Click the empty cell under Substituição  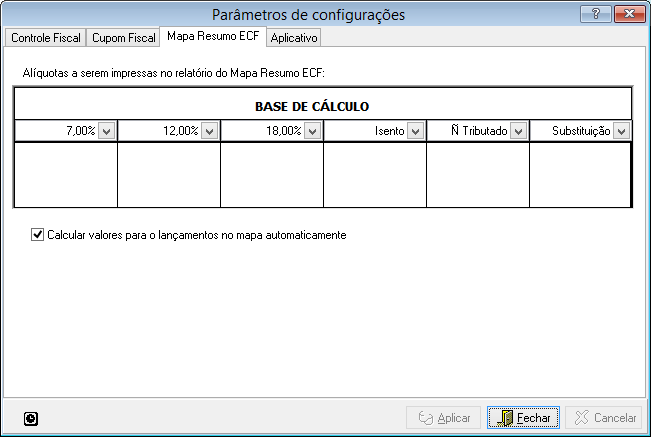(x=580, y=174)
